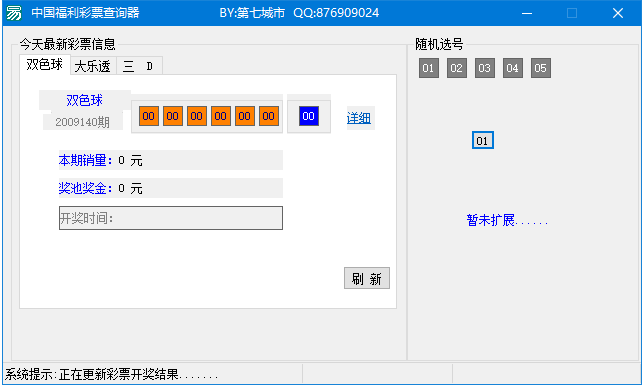
Task: Click the blue-outlined 01 button
Action: (x=483, y=141)
